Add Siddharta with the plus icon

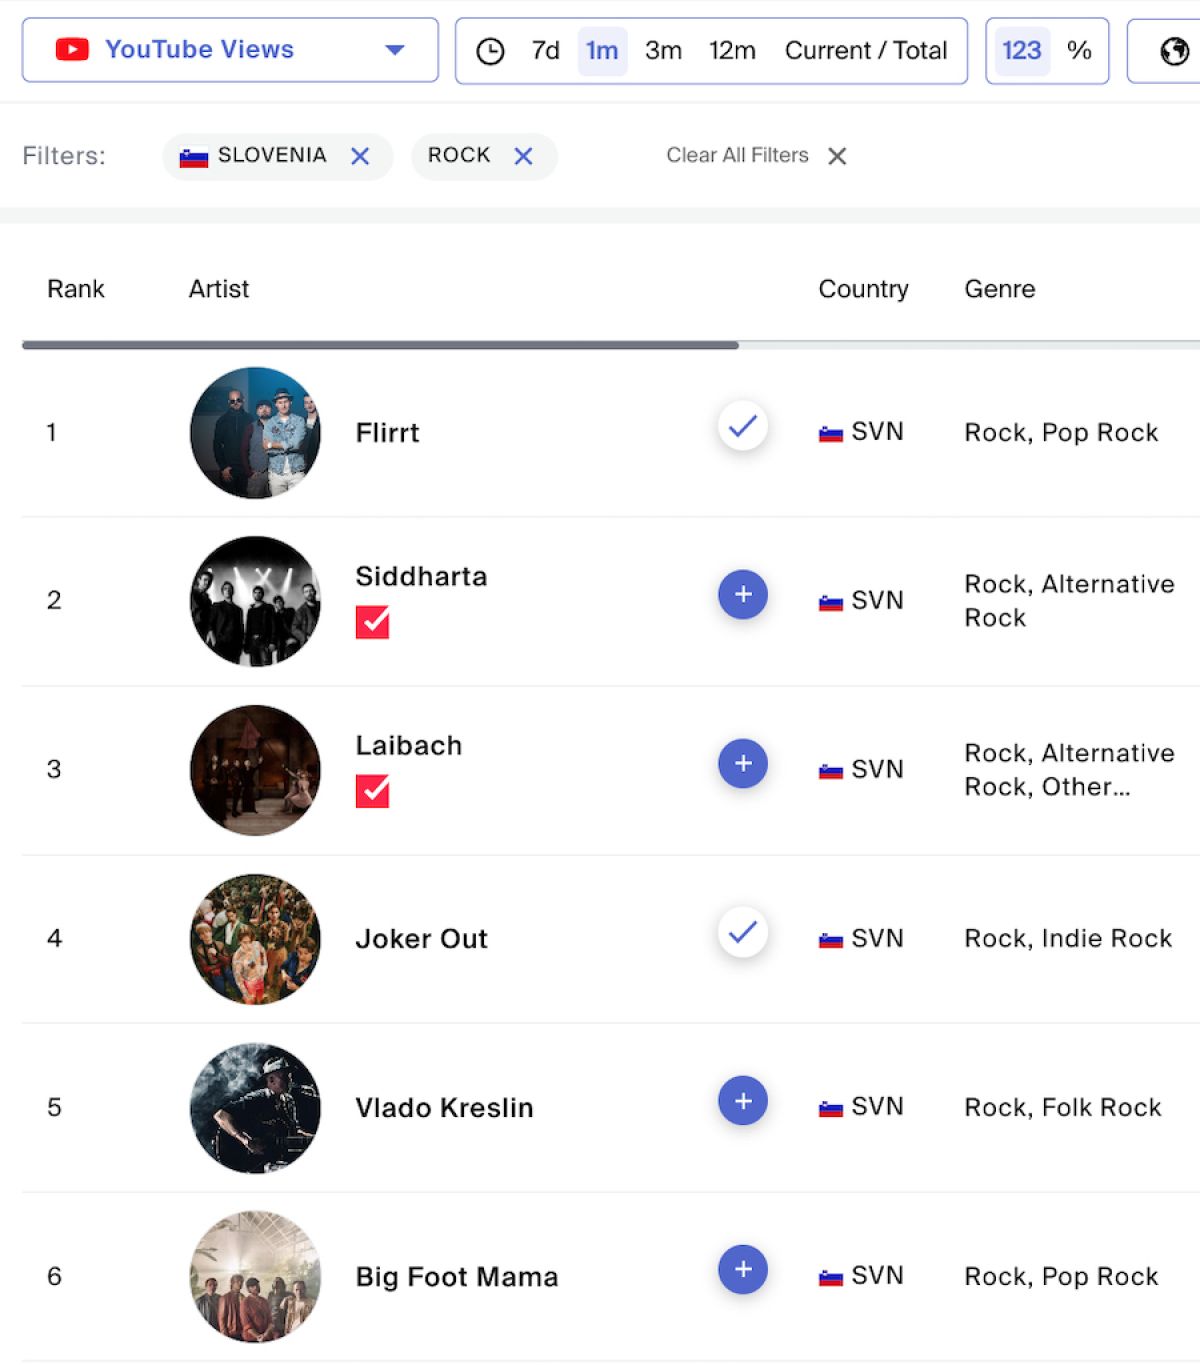[x=742, y=595]
